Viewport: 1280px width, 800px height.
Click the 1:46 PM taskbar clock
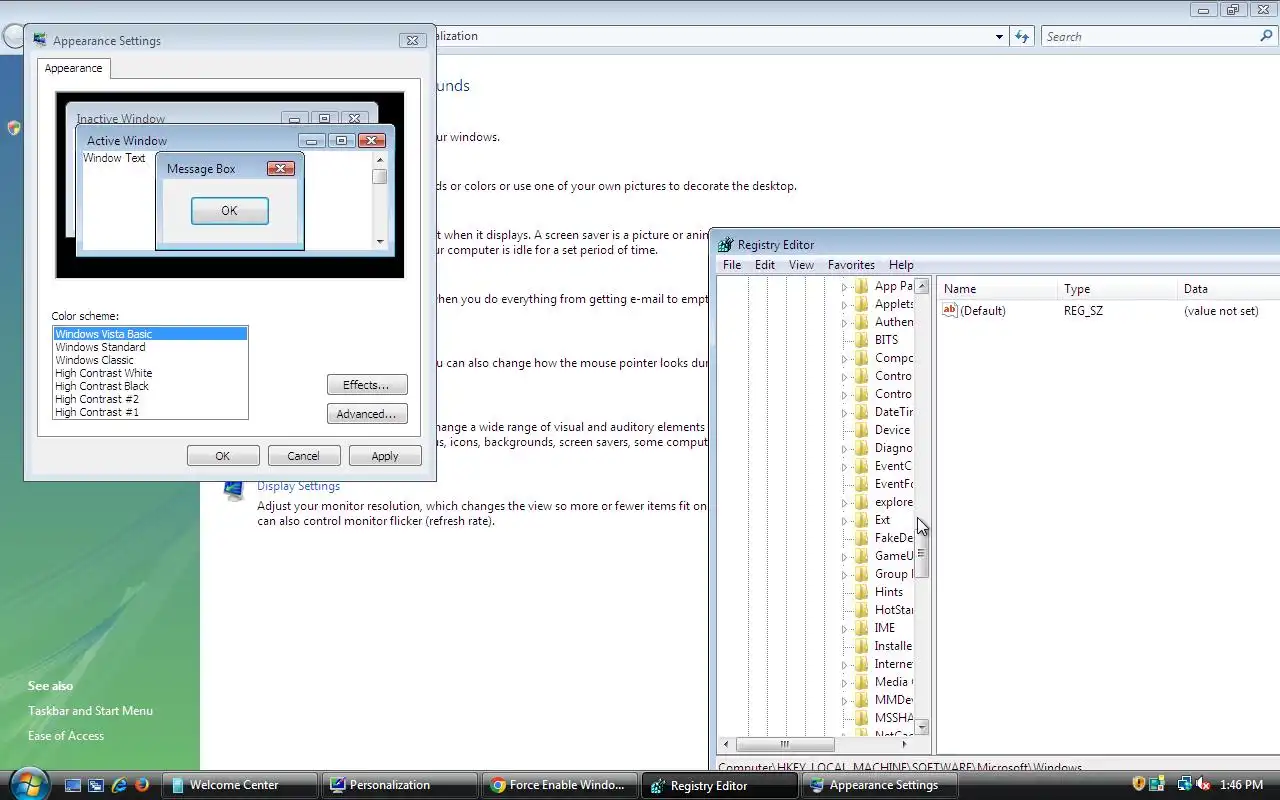pos(1241,785)
